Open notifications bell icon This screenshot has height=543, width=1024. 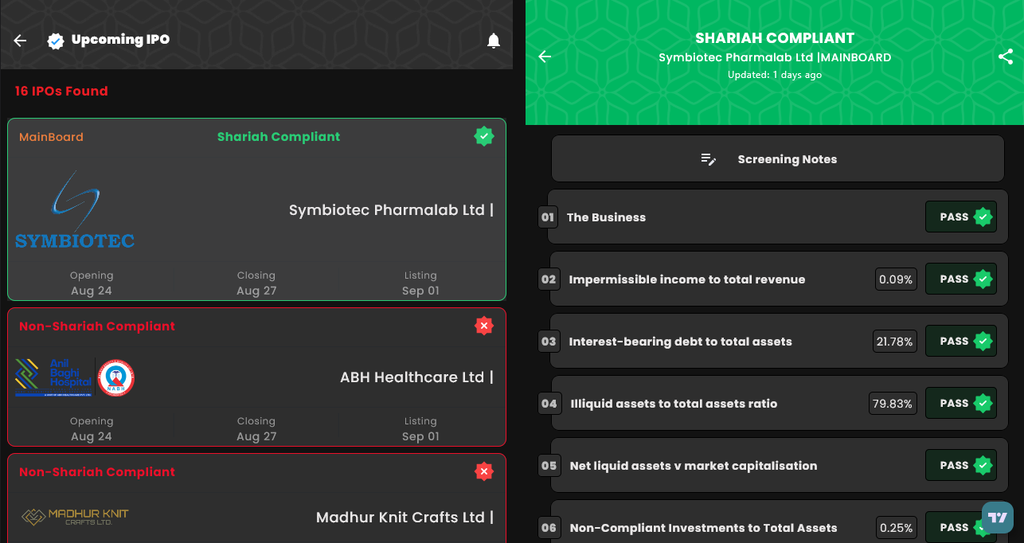494,41
